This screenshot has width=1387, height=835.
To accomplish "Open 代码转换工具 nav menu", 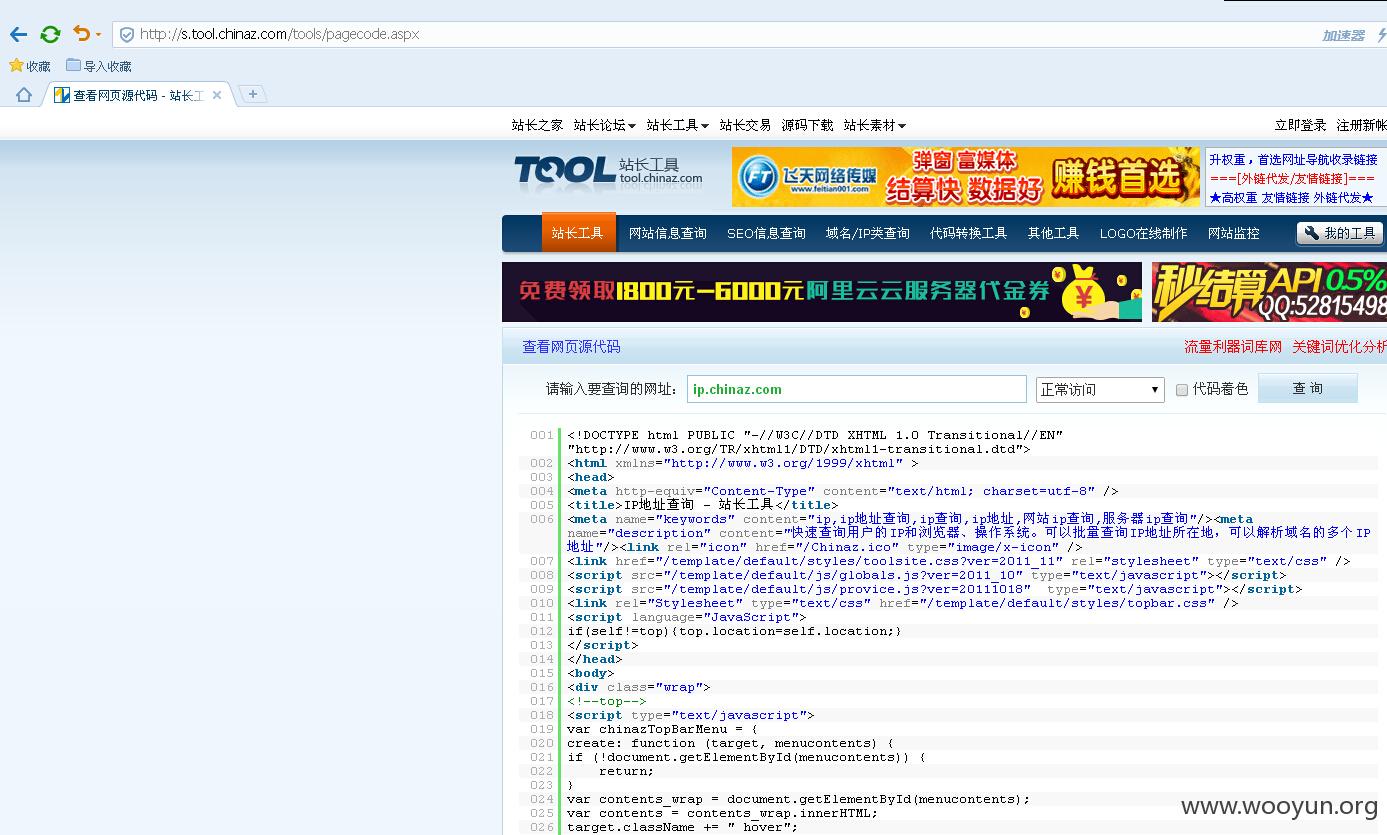I will [968, 233].
